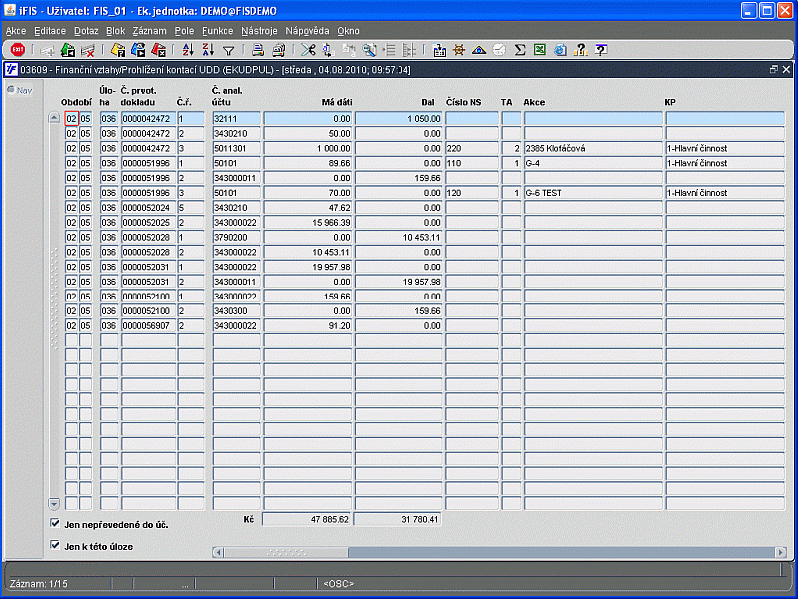Sort descending with the Z-A icon
The height and width of the screenshot is (599, 798).
point(208,50)
